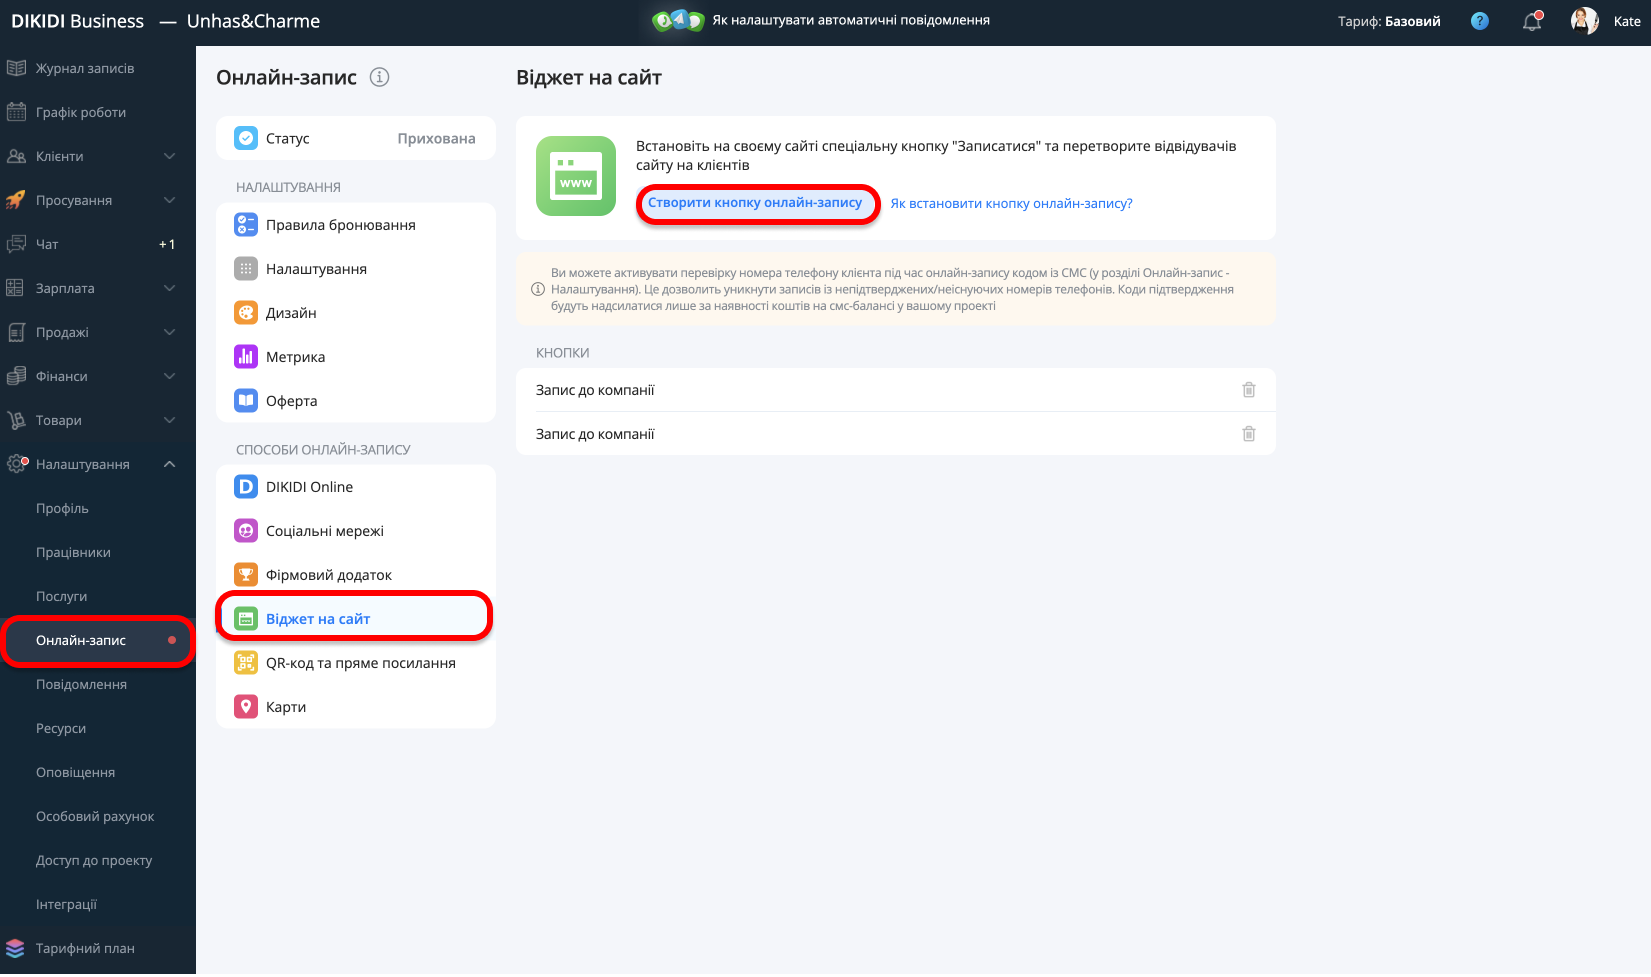Click the Приховано status value
This screenshot has width=1651, height=977.
click(x=436, y=138)
